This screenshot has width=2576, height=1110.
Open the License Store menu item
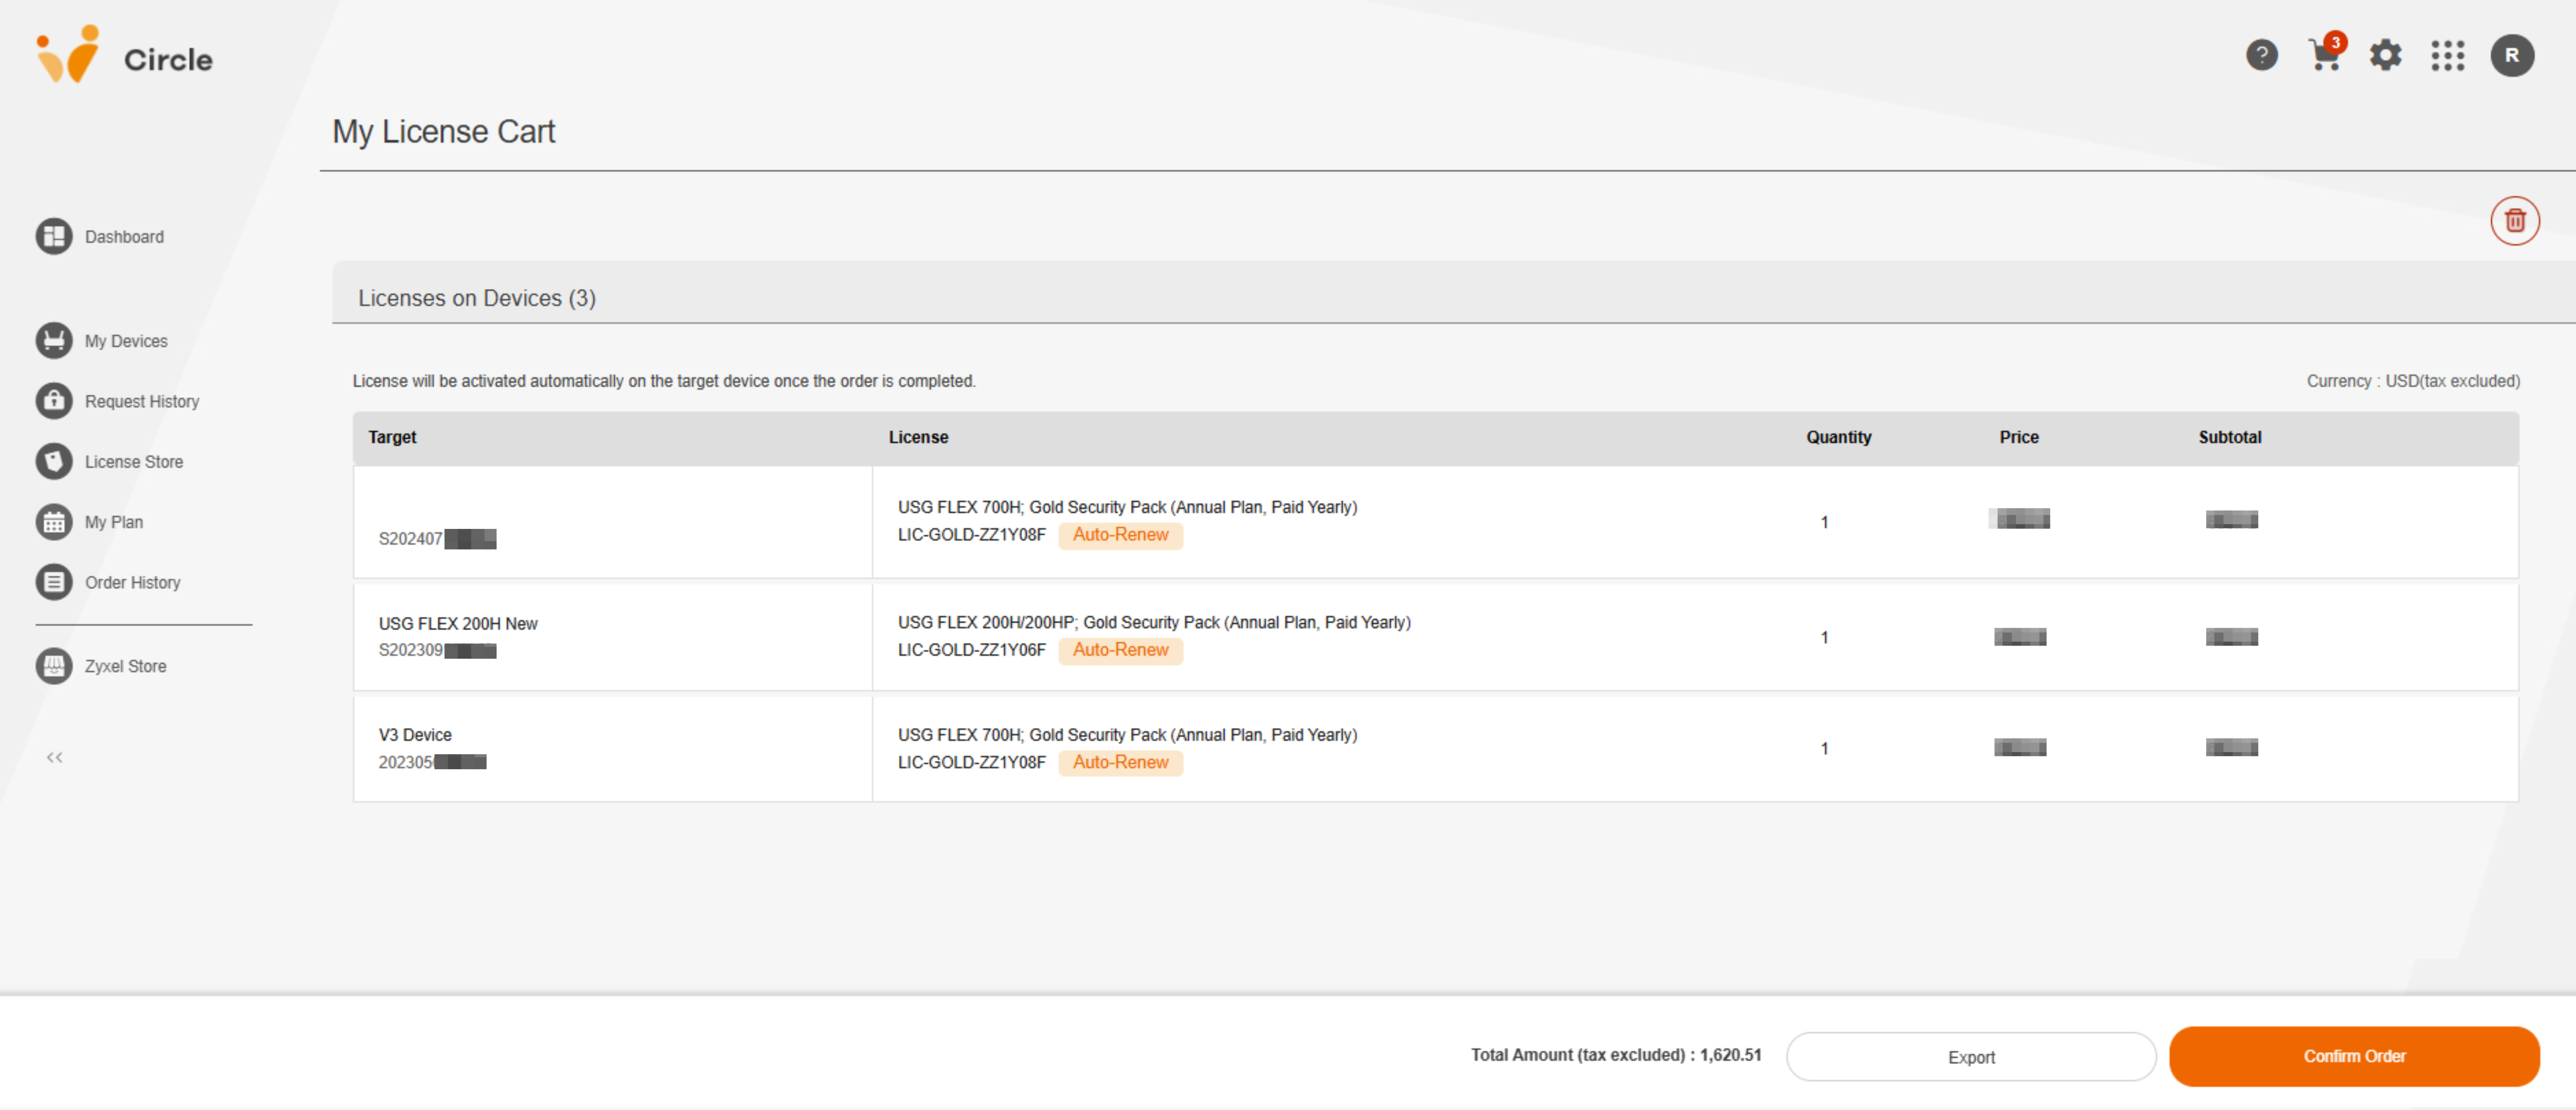point(133,462)
